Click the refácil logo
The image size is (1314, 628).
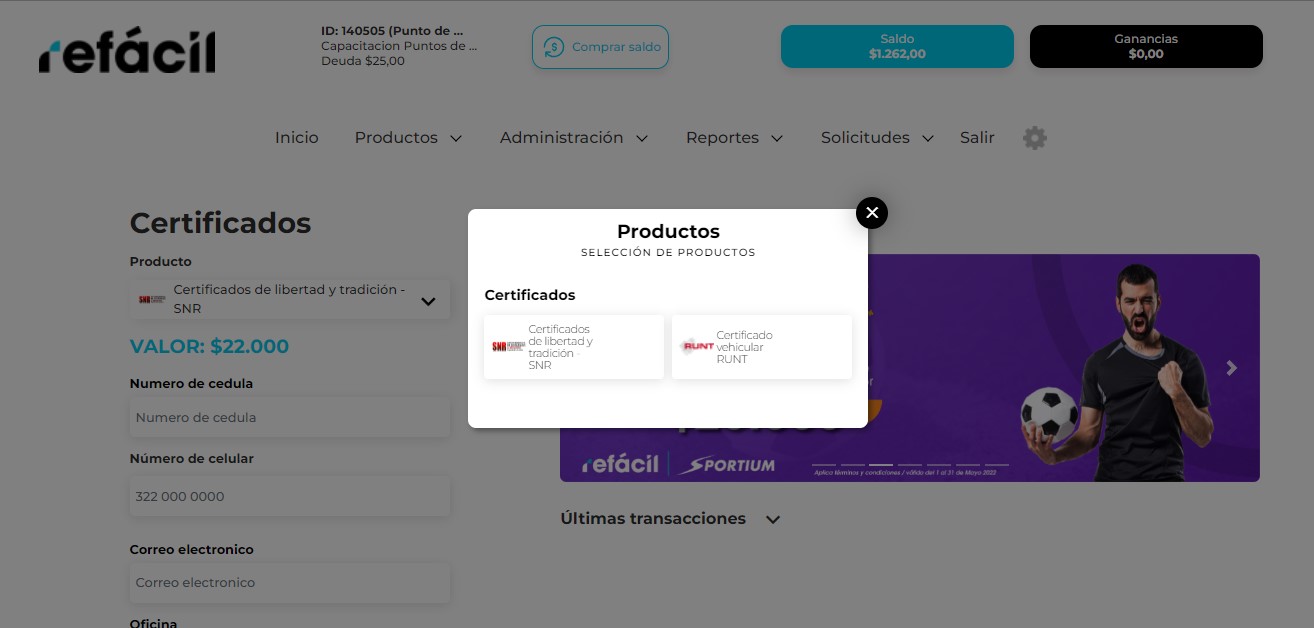click(x=127, y=50)
